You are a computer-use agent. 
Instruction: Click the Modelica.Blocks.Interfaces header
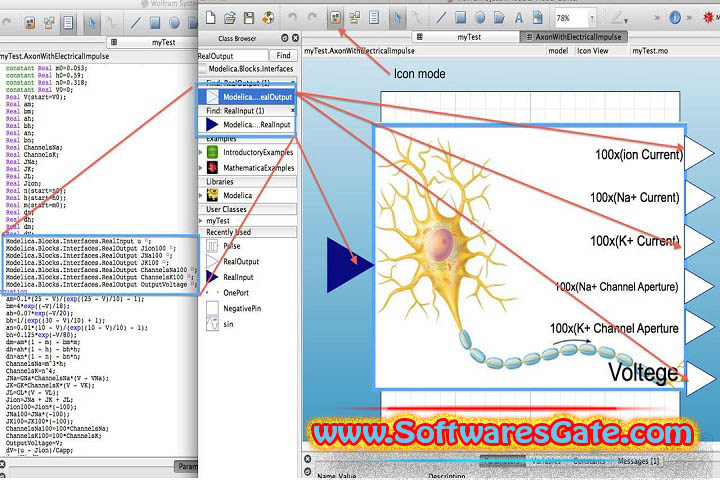click(251, 69)
